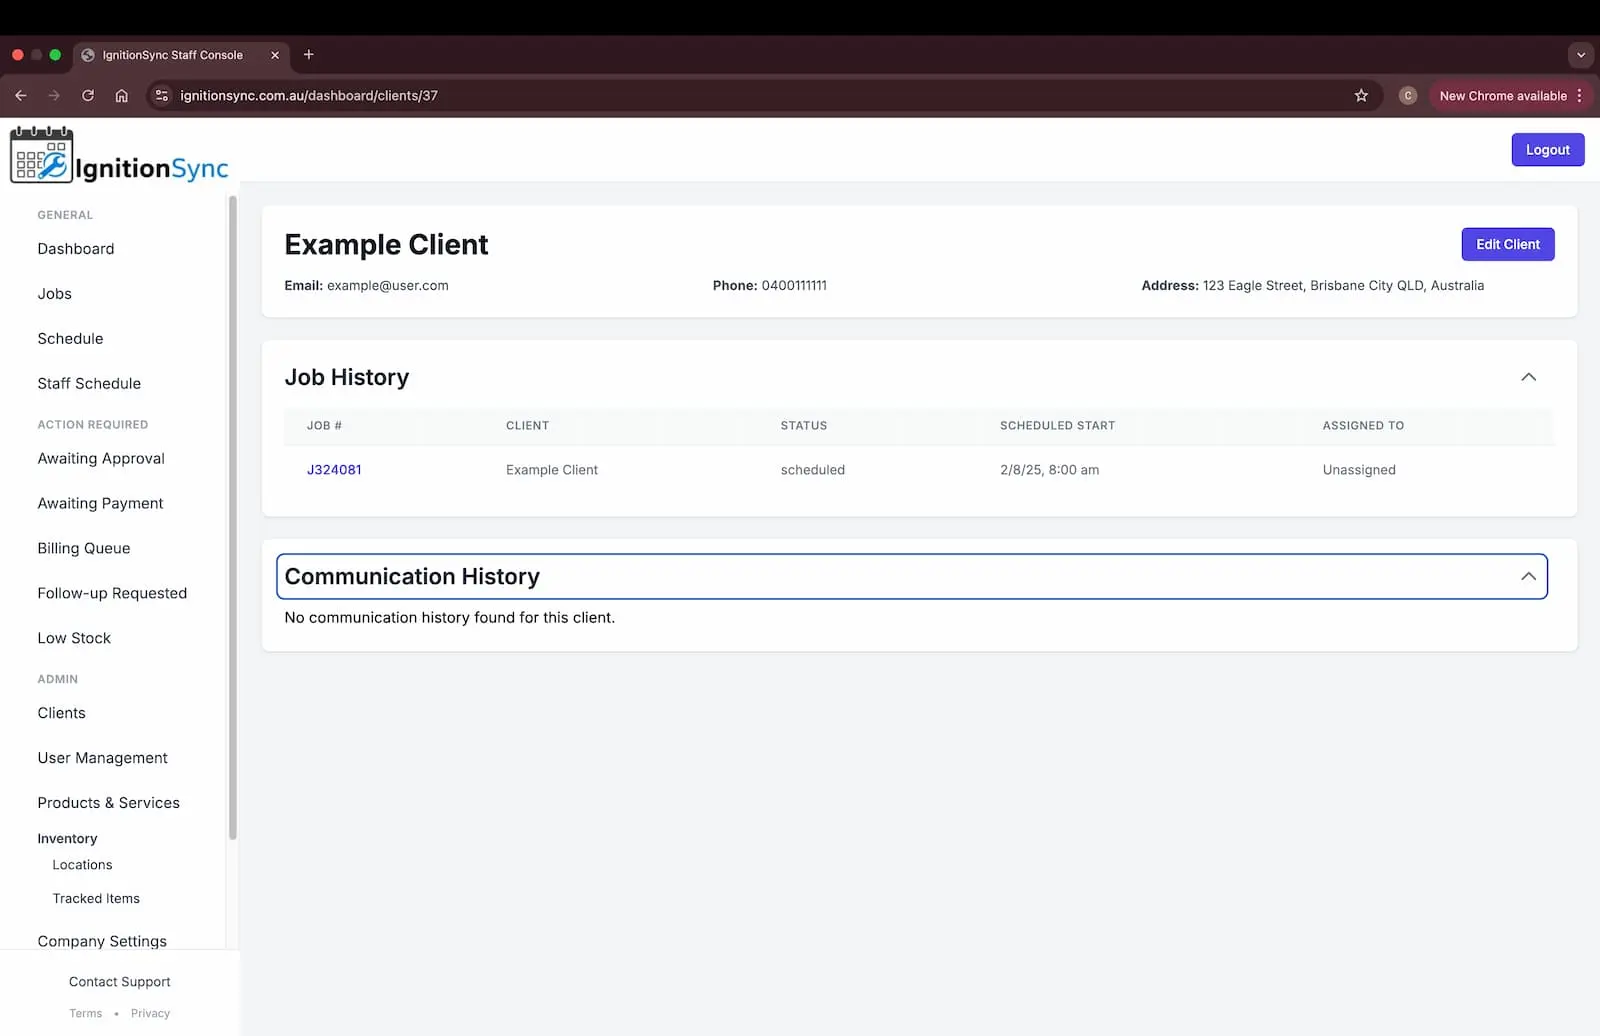Collapse the Communication History section
Viewport: 1600px width, 1036px height.
1528,576
